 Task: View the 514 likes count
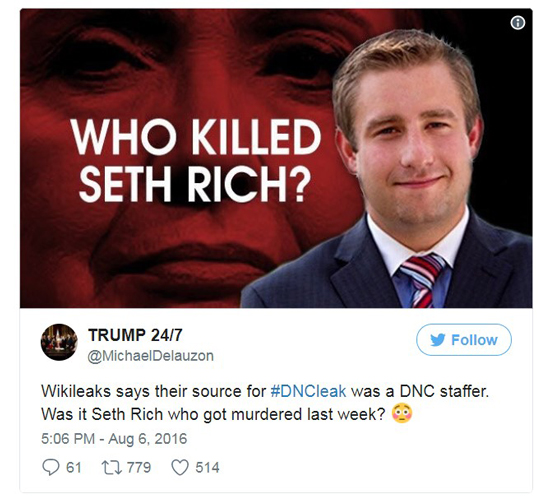click(x=207, y=467)
